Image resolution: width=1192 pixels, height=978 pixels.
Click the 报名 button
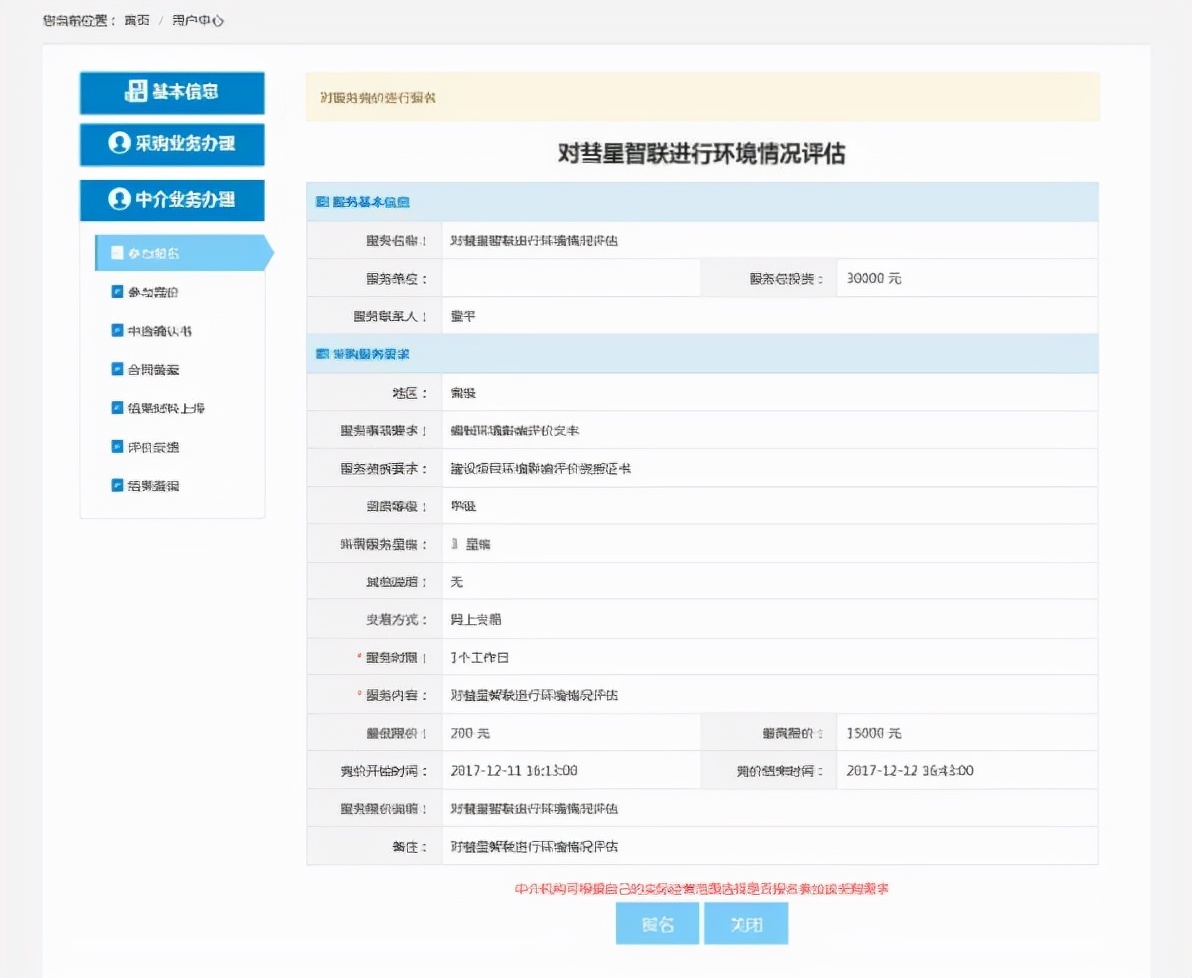coord(657,923)
